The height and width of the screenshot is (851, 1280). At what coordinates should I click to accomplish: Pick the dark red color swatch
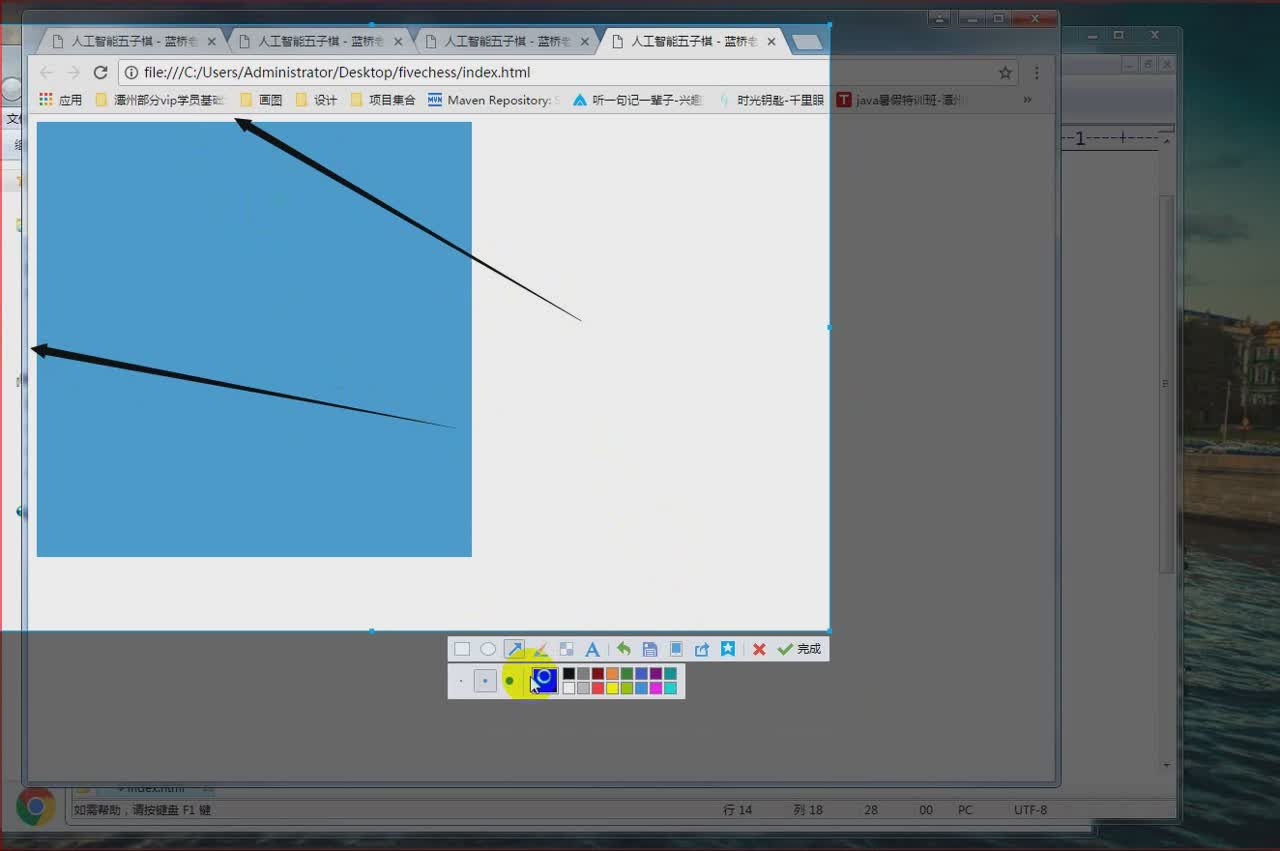[598, 674]
